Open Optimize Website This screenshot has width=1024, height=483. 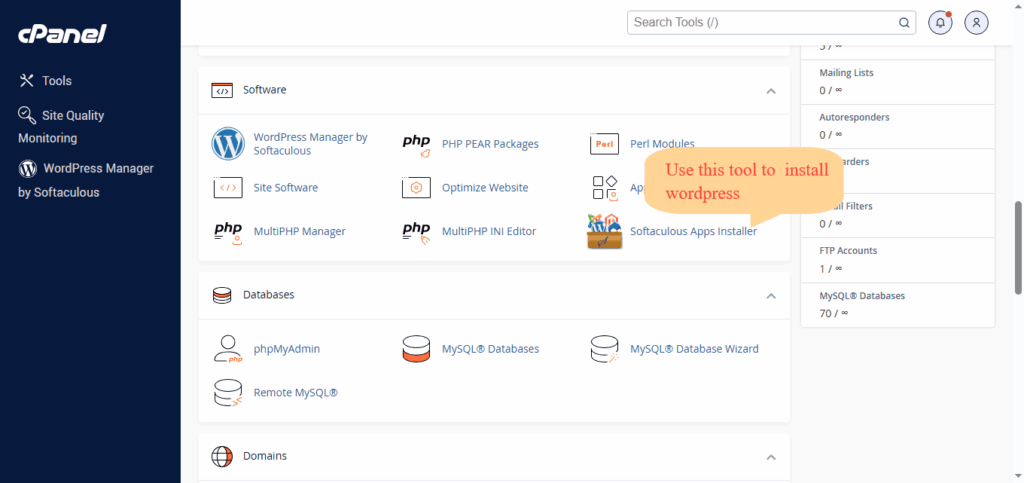tap(485, 187)
